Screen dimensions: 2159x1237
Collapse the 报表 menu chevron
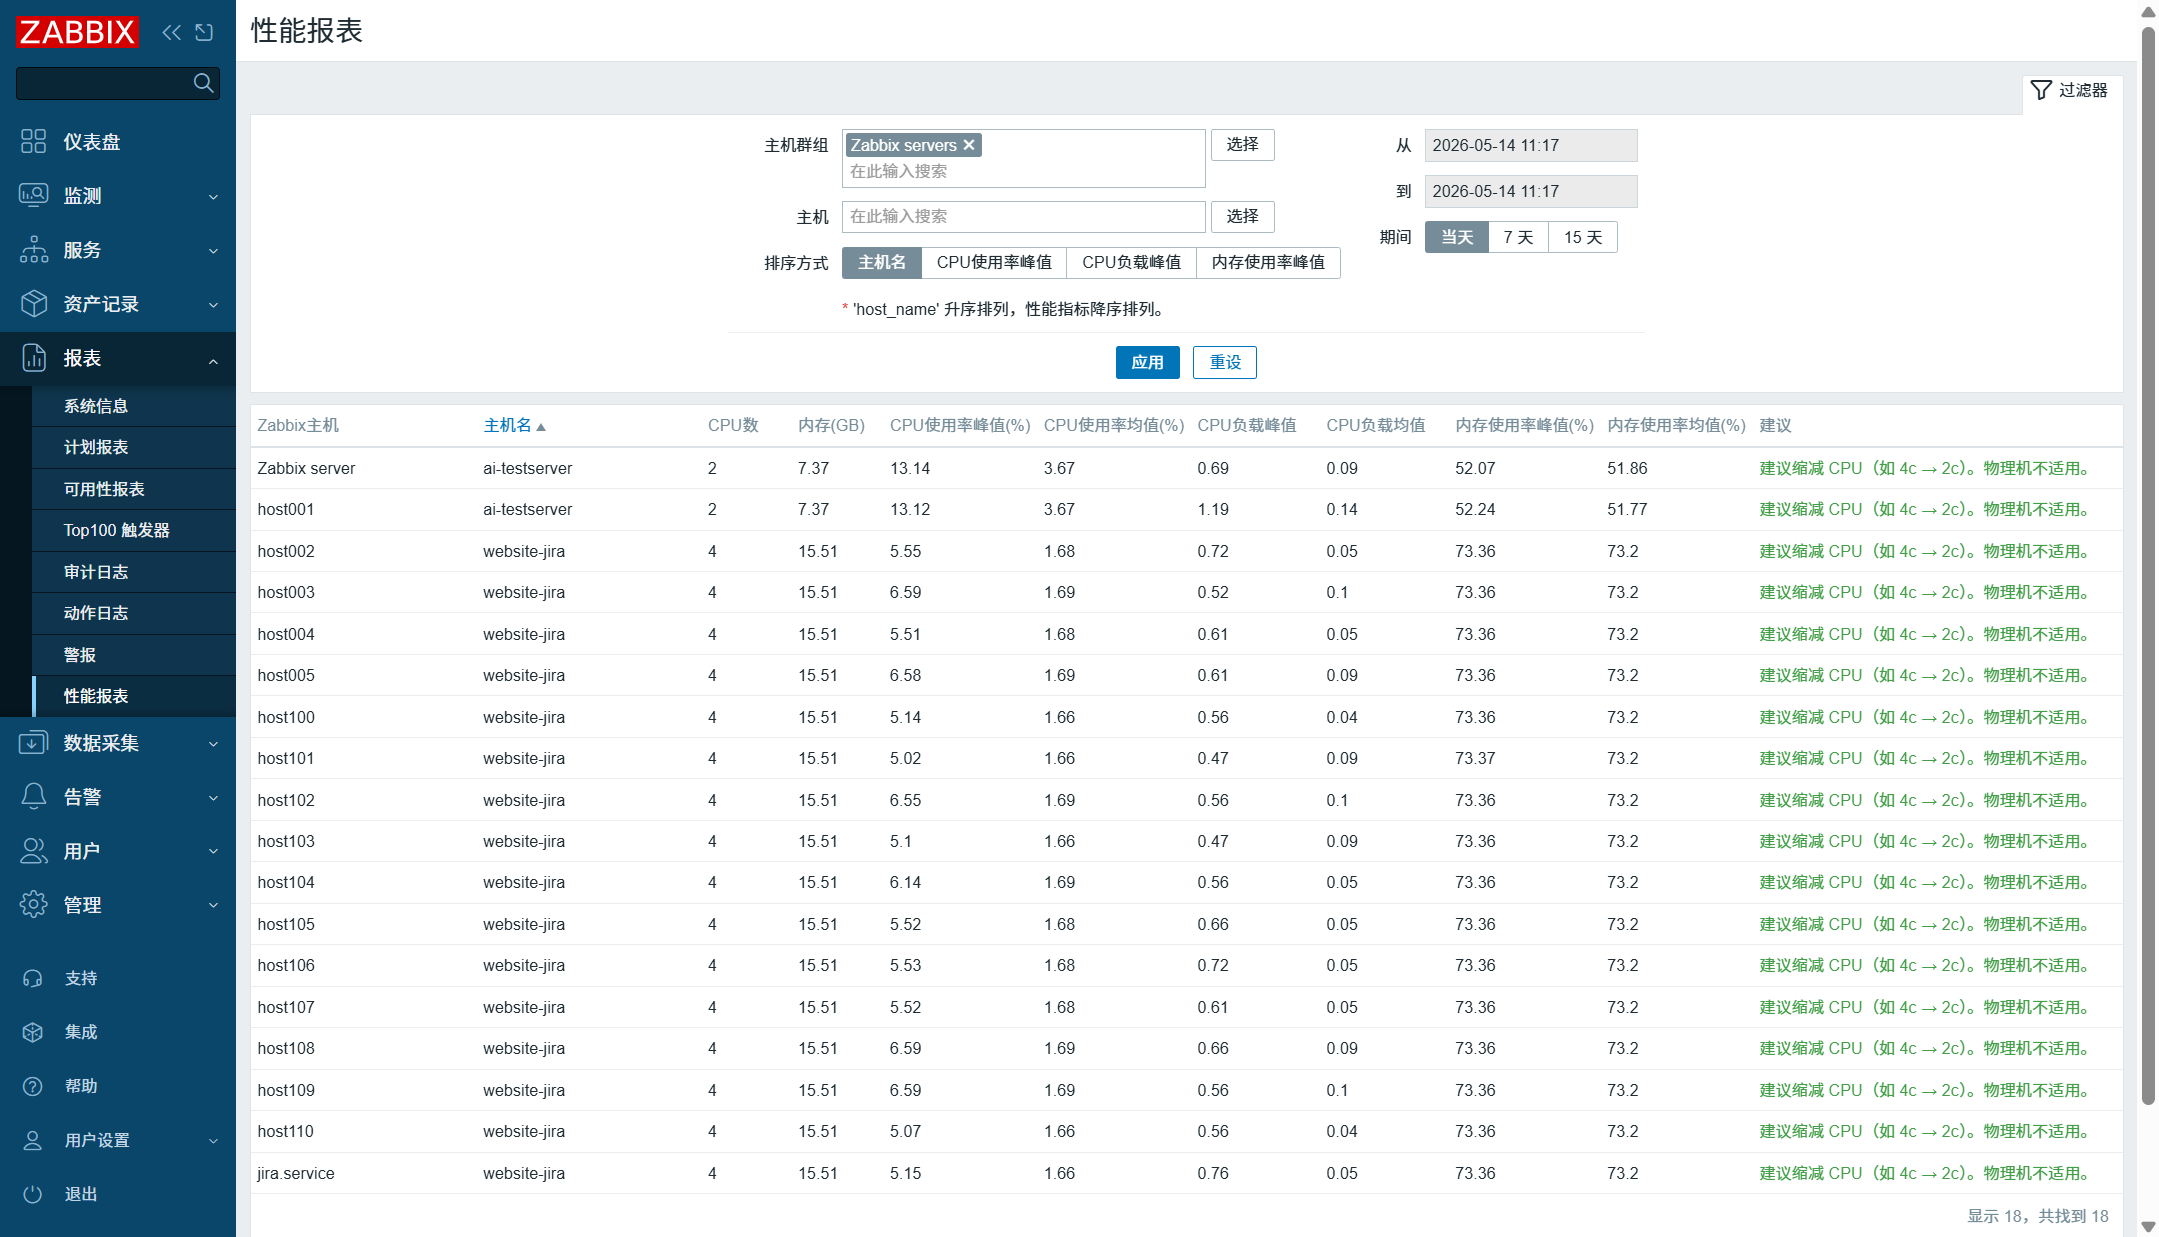[x=213, y=360]
